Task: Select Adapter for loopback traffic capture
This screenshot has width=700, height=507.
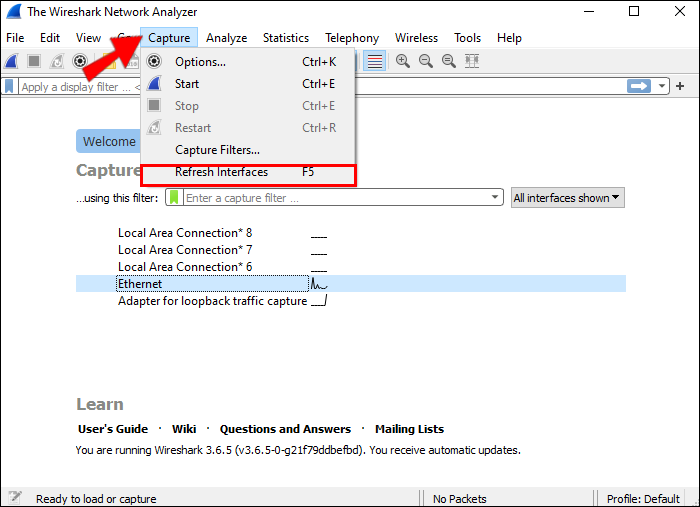Action: click(212, 301)
